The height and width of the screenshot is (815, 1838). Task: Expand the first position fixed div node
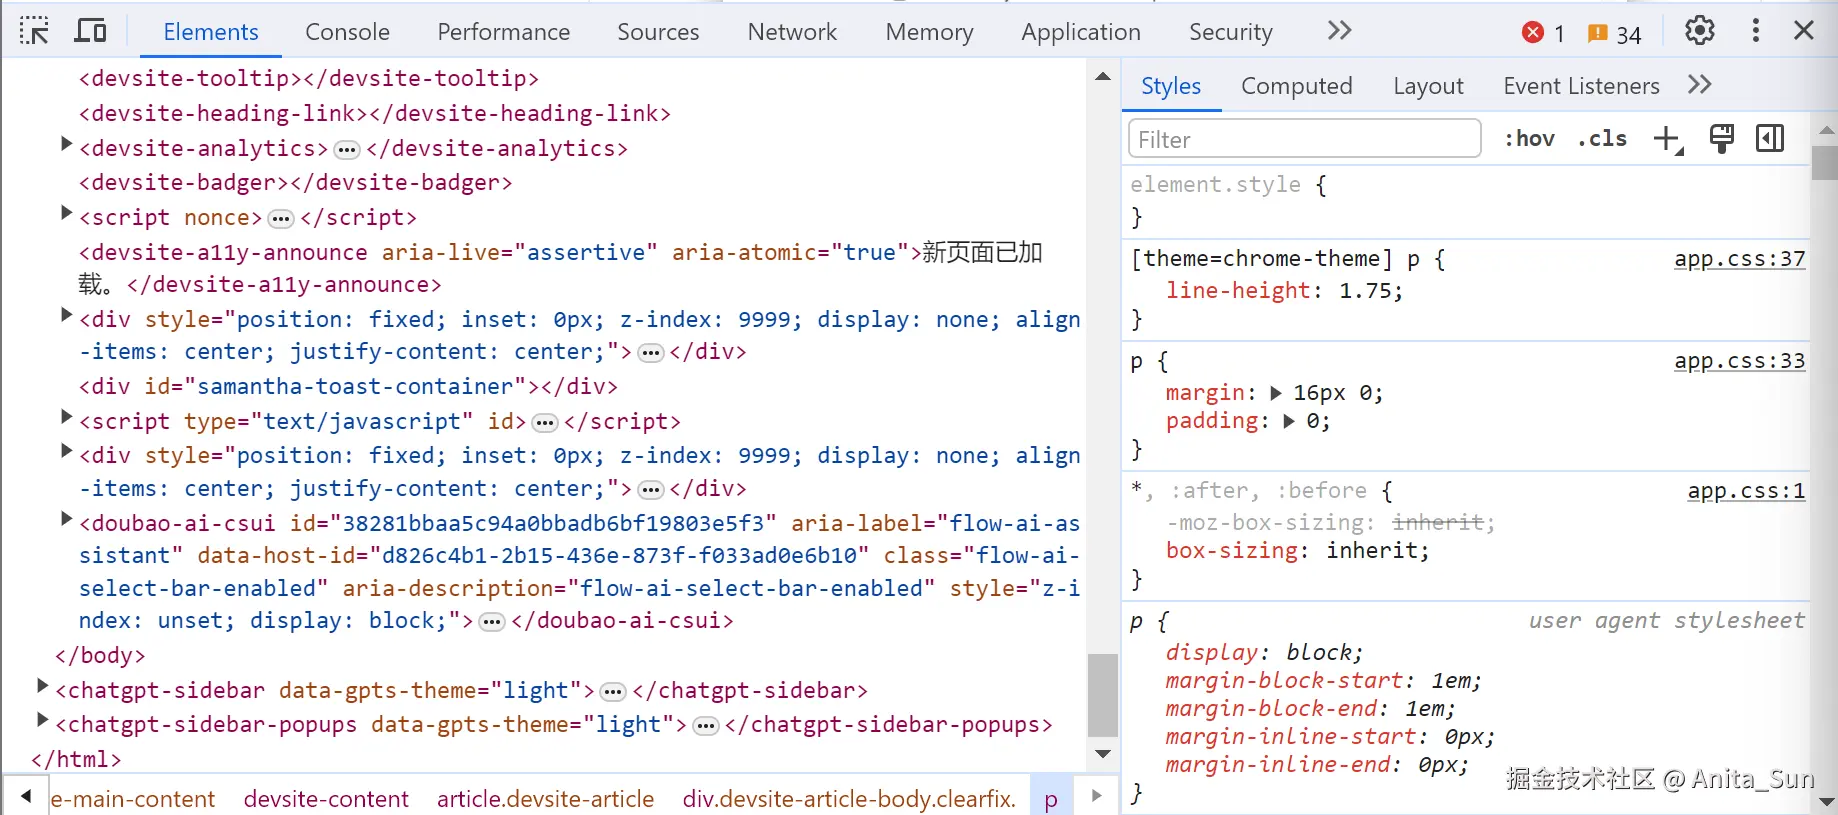click(66, 316)
